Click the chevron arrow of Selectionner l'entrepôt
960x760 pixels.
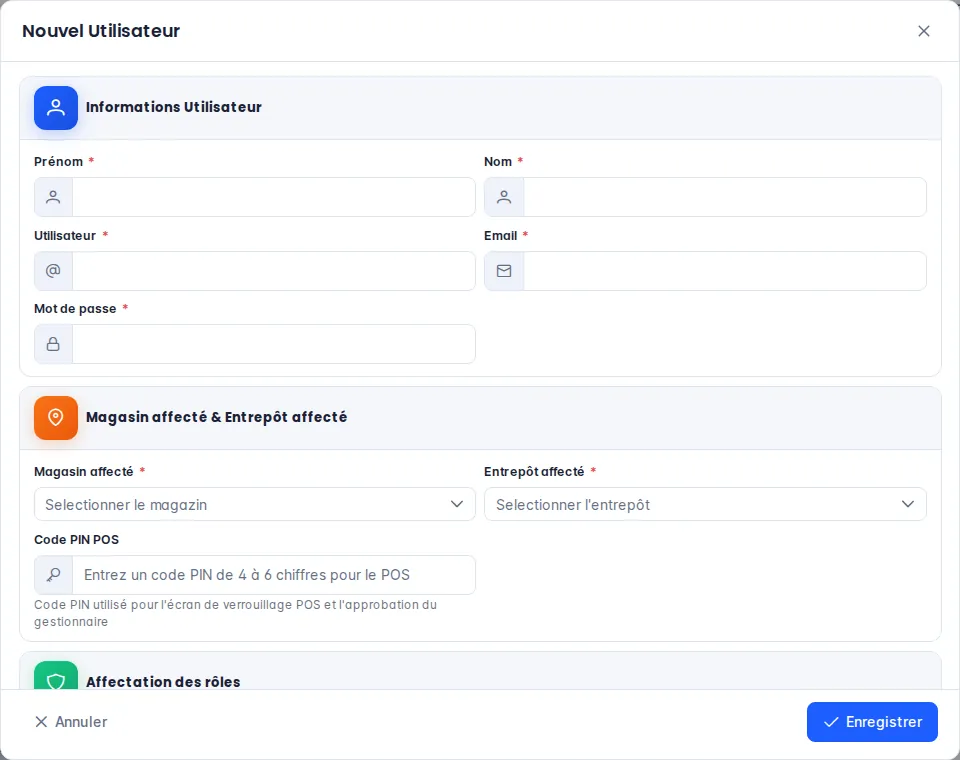click(x=908, y=504)
